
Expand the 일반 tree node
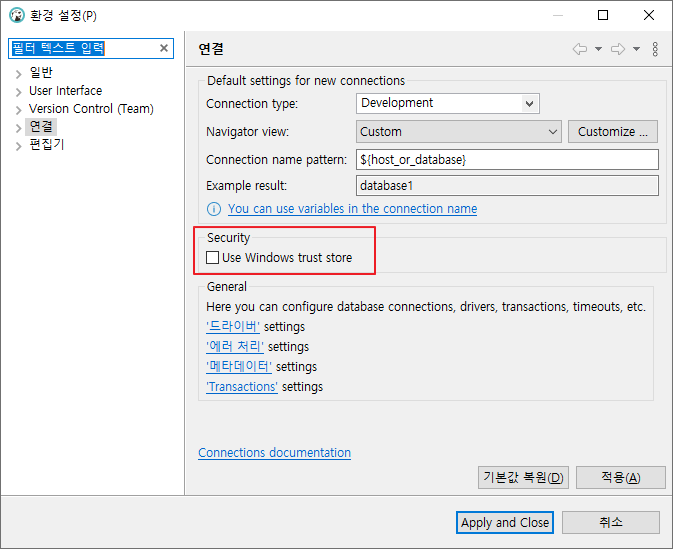point(18,74)
